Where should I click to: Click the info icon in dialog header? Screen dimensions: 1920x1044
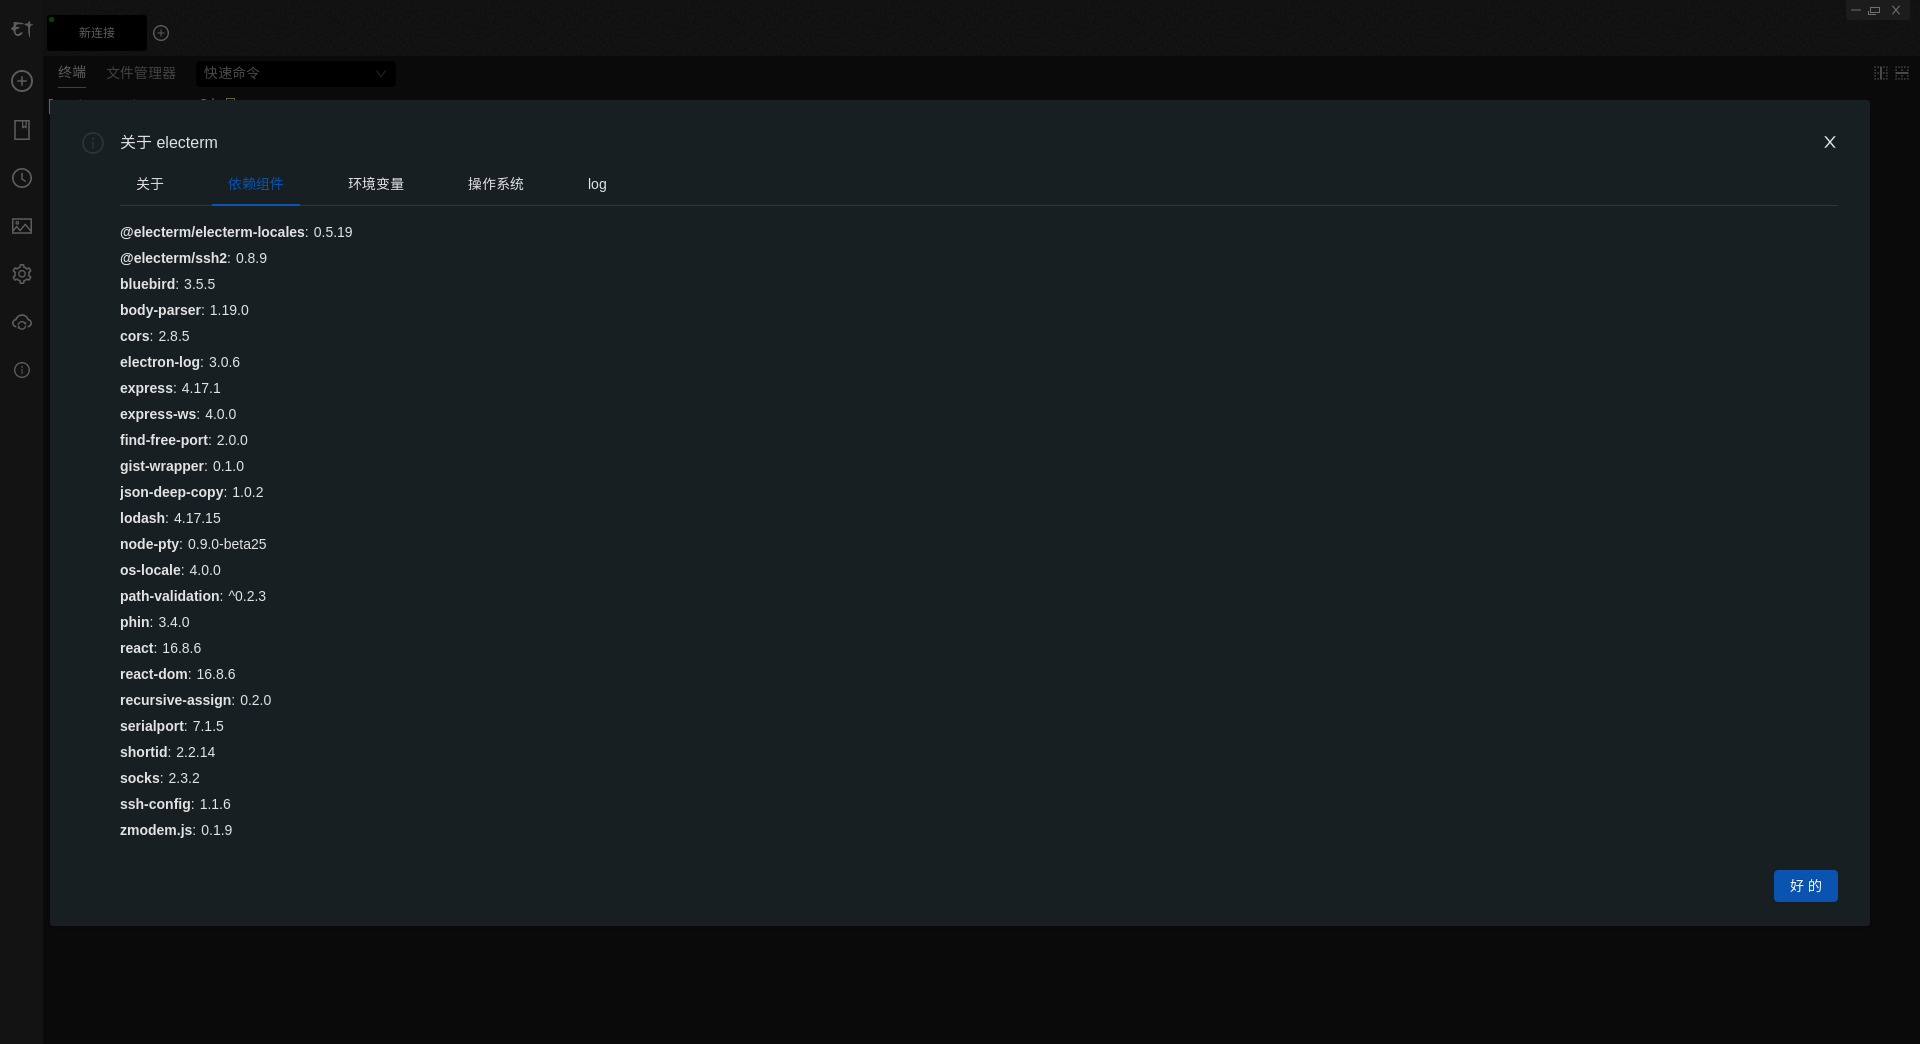(x=93, y=143)
